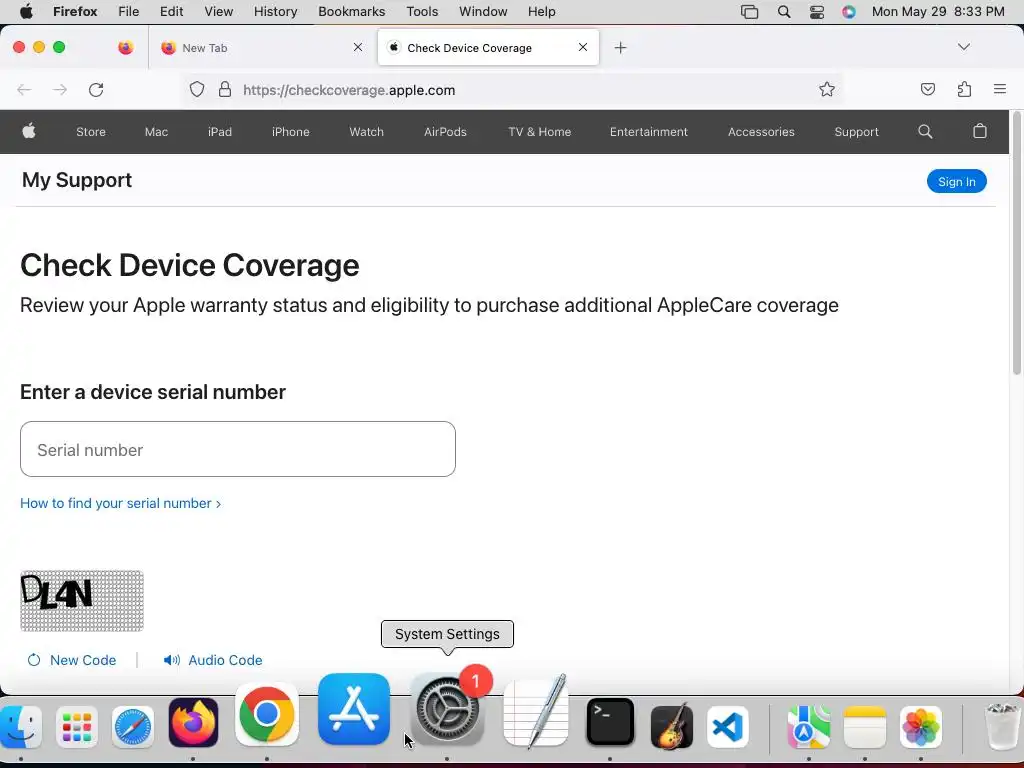Go back with the back arrow
The height and width of the screenshot is (768, 1024).
coord(24,89)
